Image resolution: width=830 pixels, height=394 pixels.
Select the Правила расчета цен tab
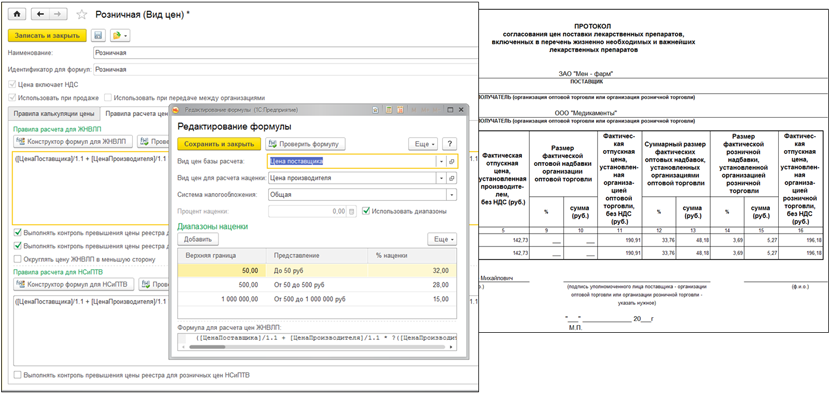point(136,114)
